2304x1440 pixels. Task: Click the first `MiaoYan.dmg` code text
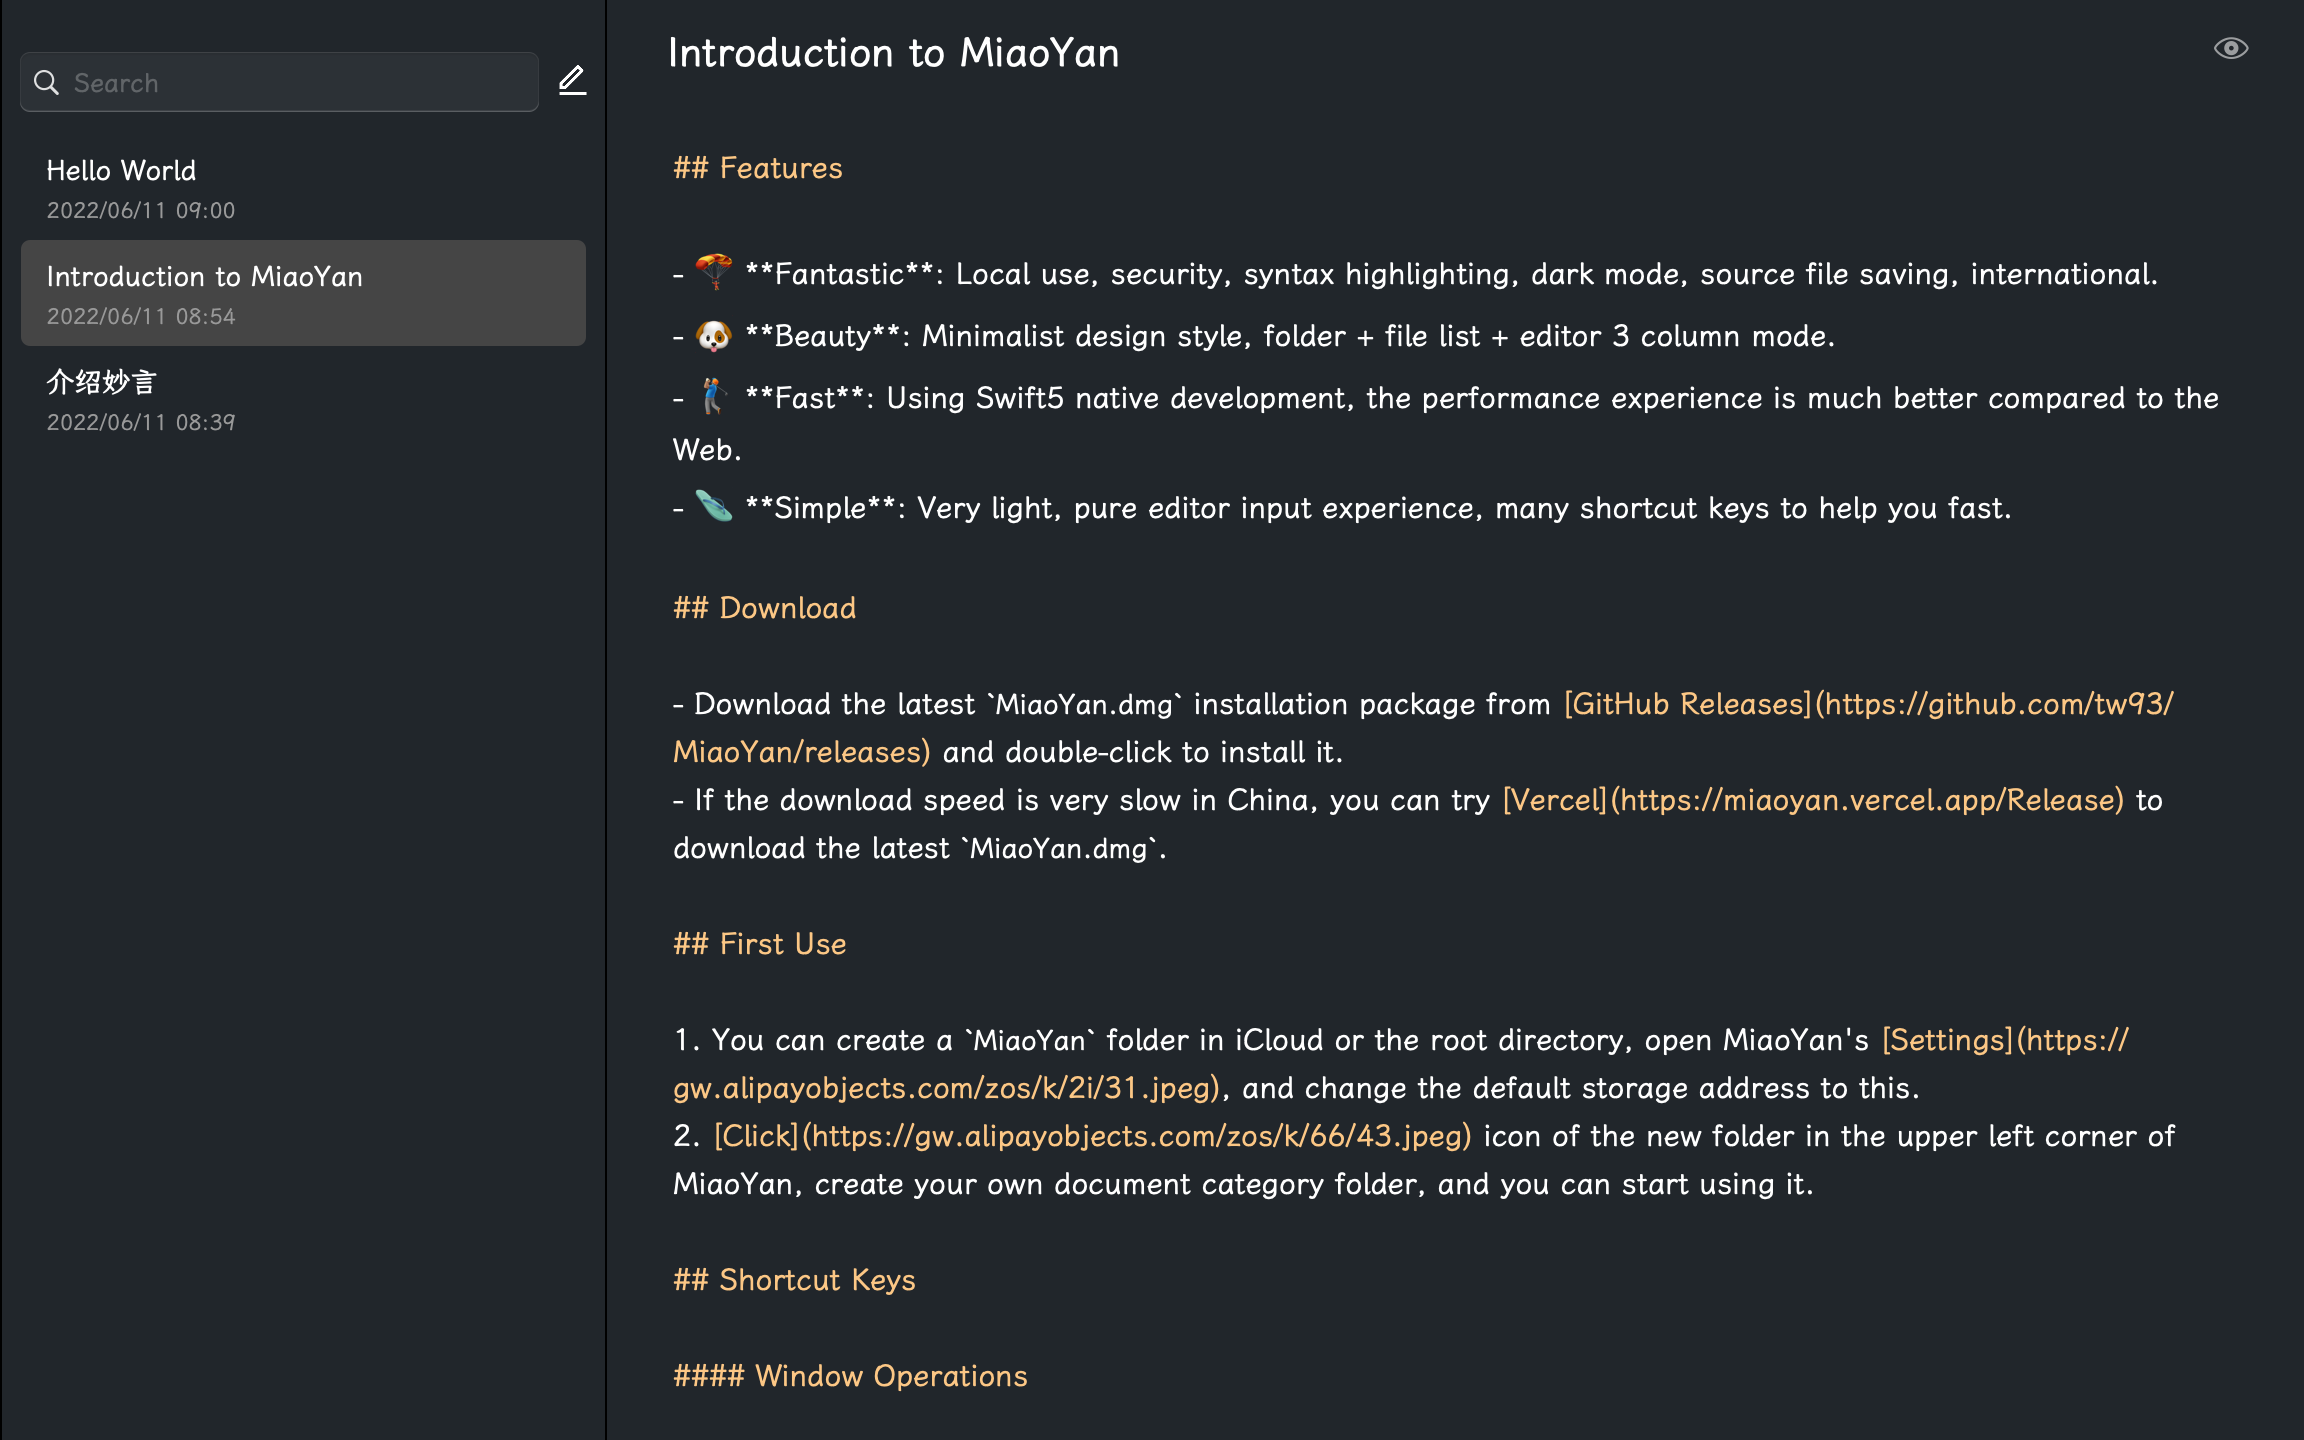[x=1084, y=705]
